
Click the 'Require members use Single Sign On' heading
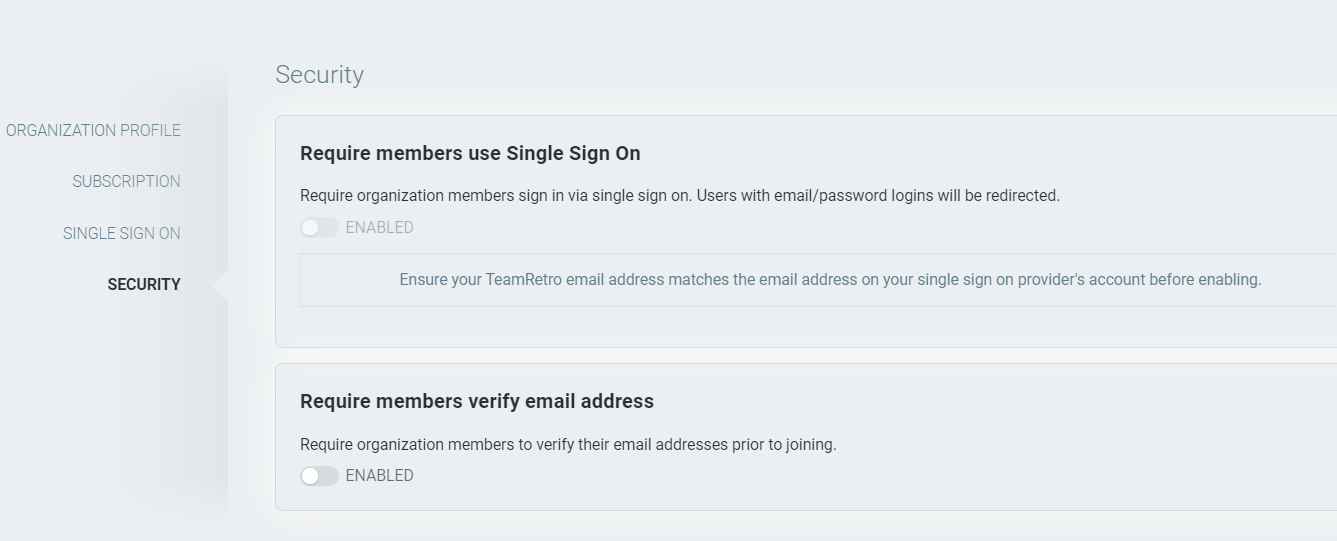470,153
